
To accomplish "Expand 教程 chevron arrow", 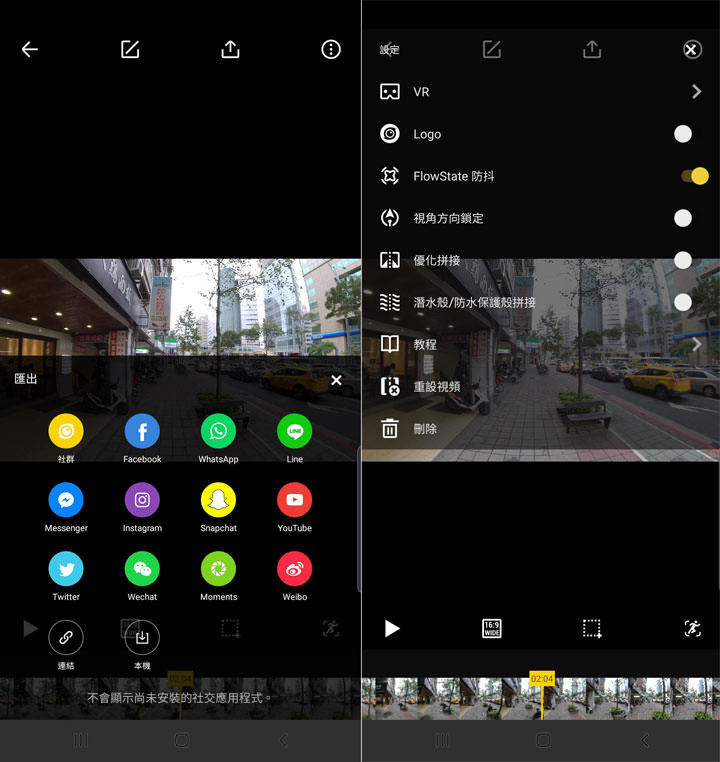I will pos(697,345).
